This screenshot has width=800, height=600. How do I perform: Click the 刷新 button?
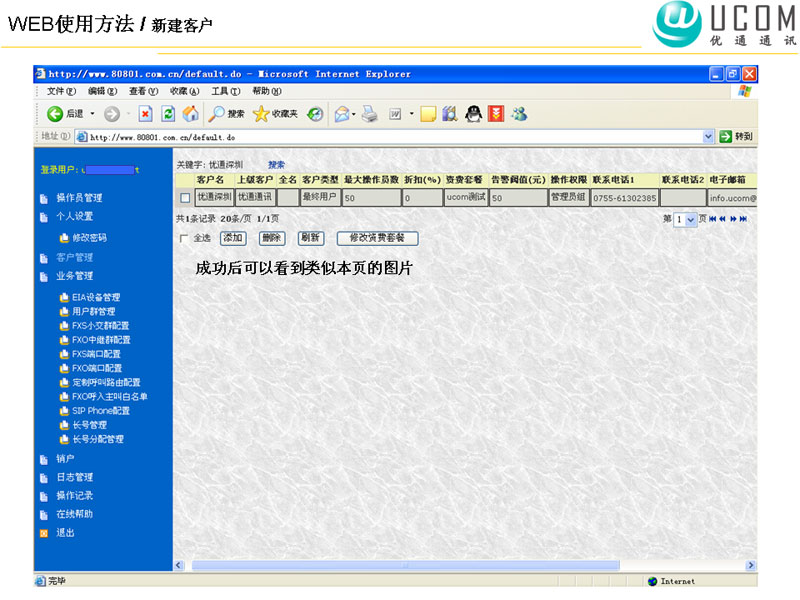click(x=311, y=238)
